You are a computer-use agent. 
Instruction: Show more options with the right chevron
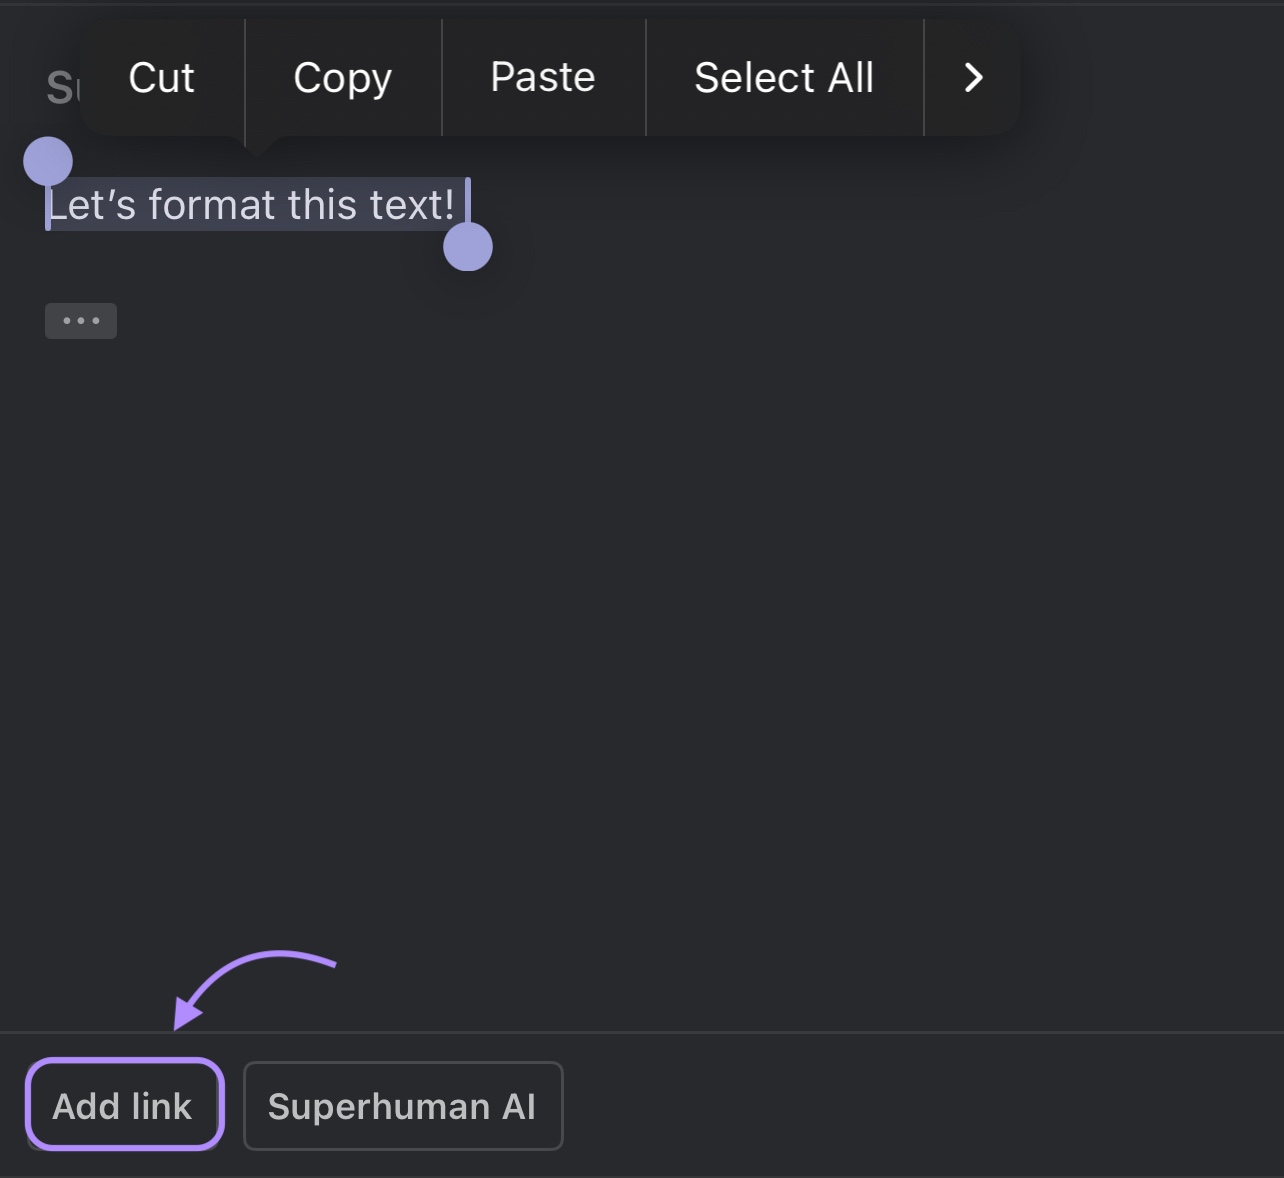click(x=973, y=78)
